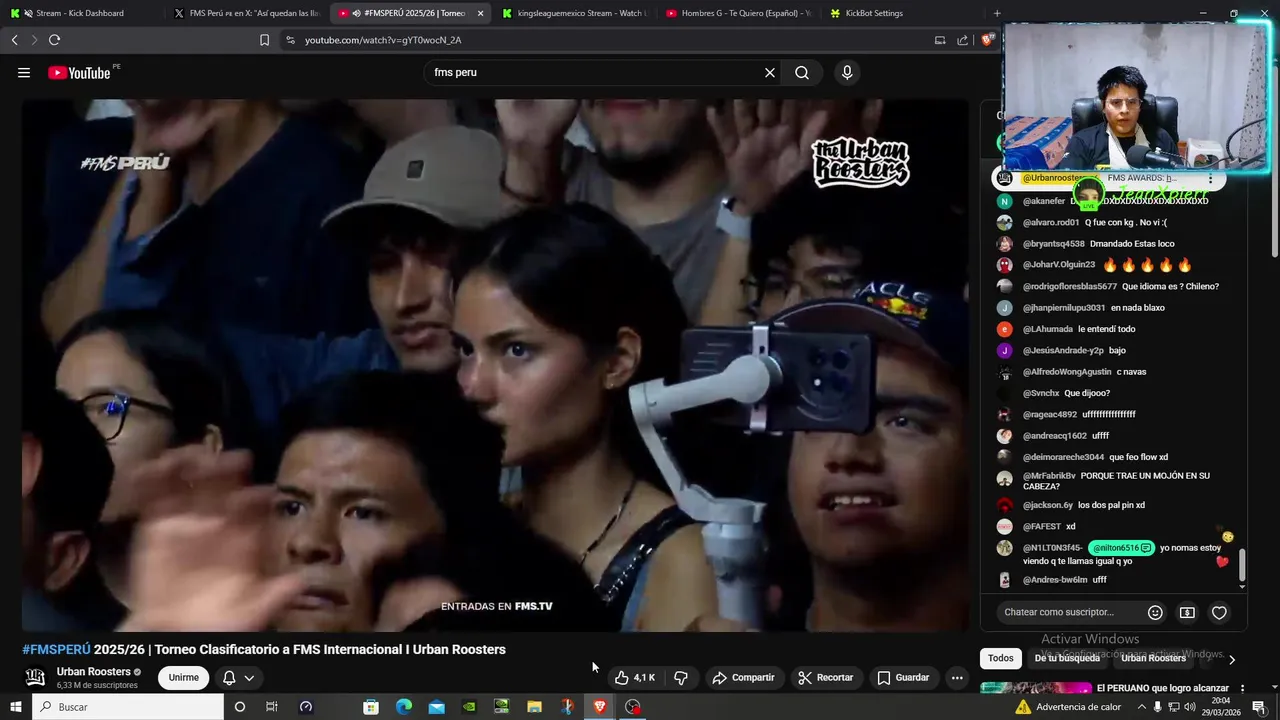Image resolution: width=1280 pixels, height=720 pixels.
Task: Open the YouTube hamburger guide menu
Action: [x=24, y=73]
